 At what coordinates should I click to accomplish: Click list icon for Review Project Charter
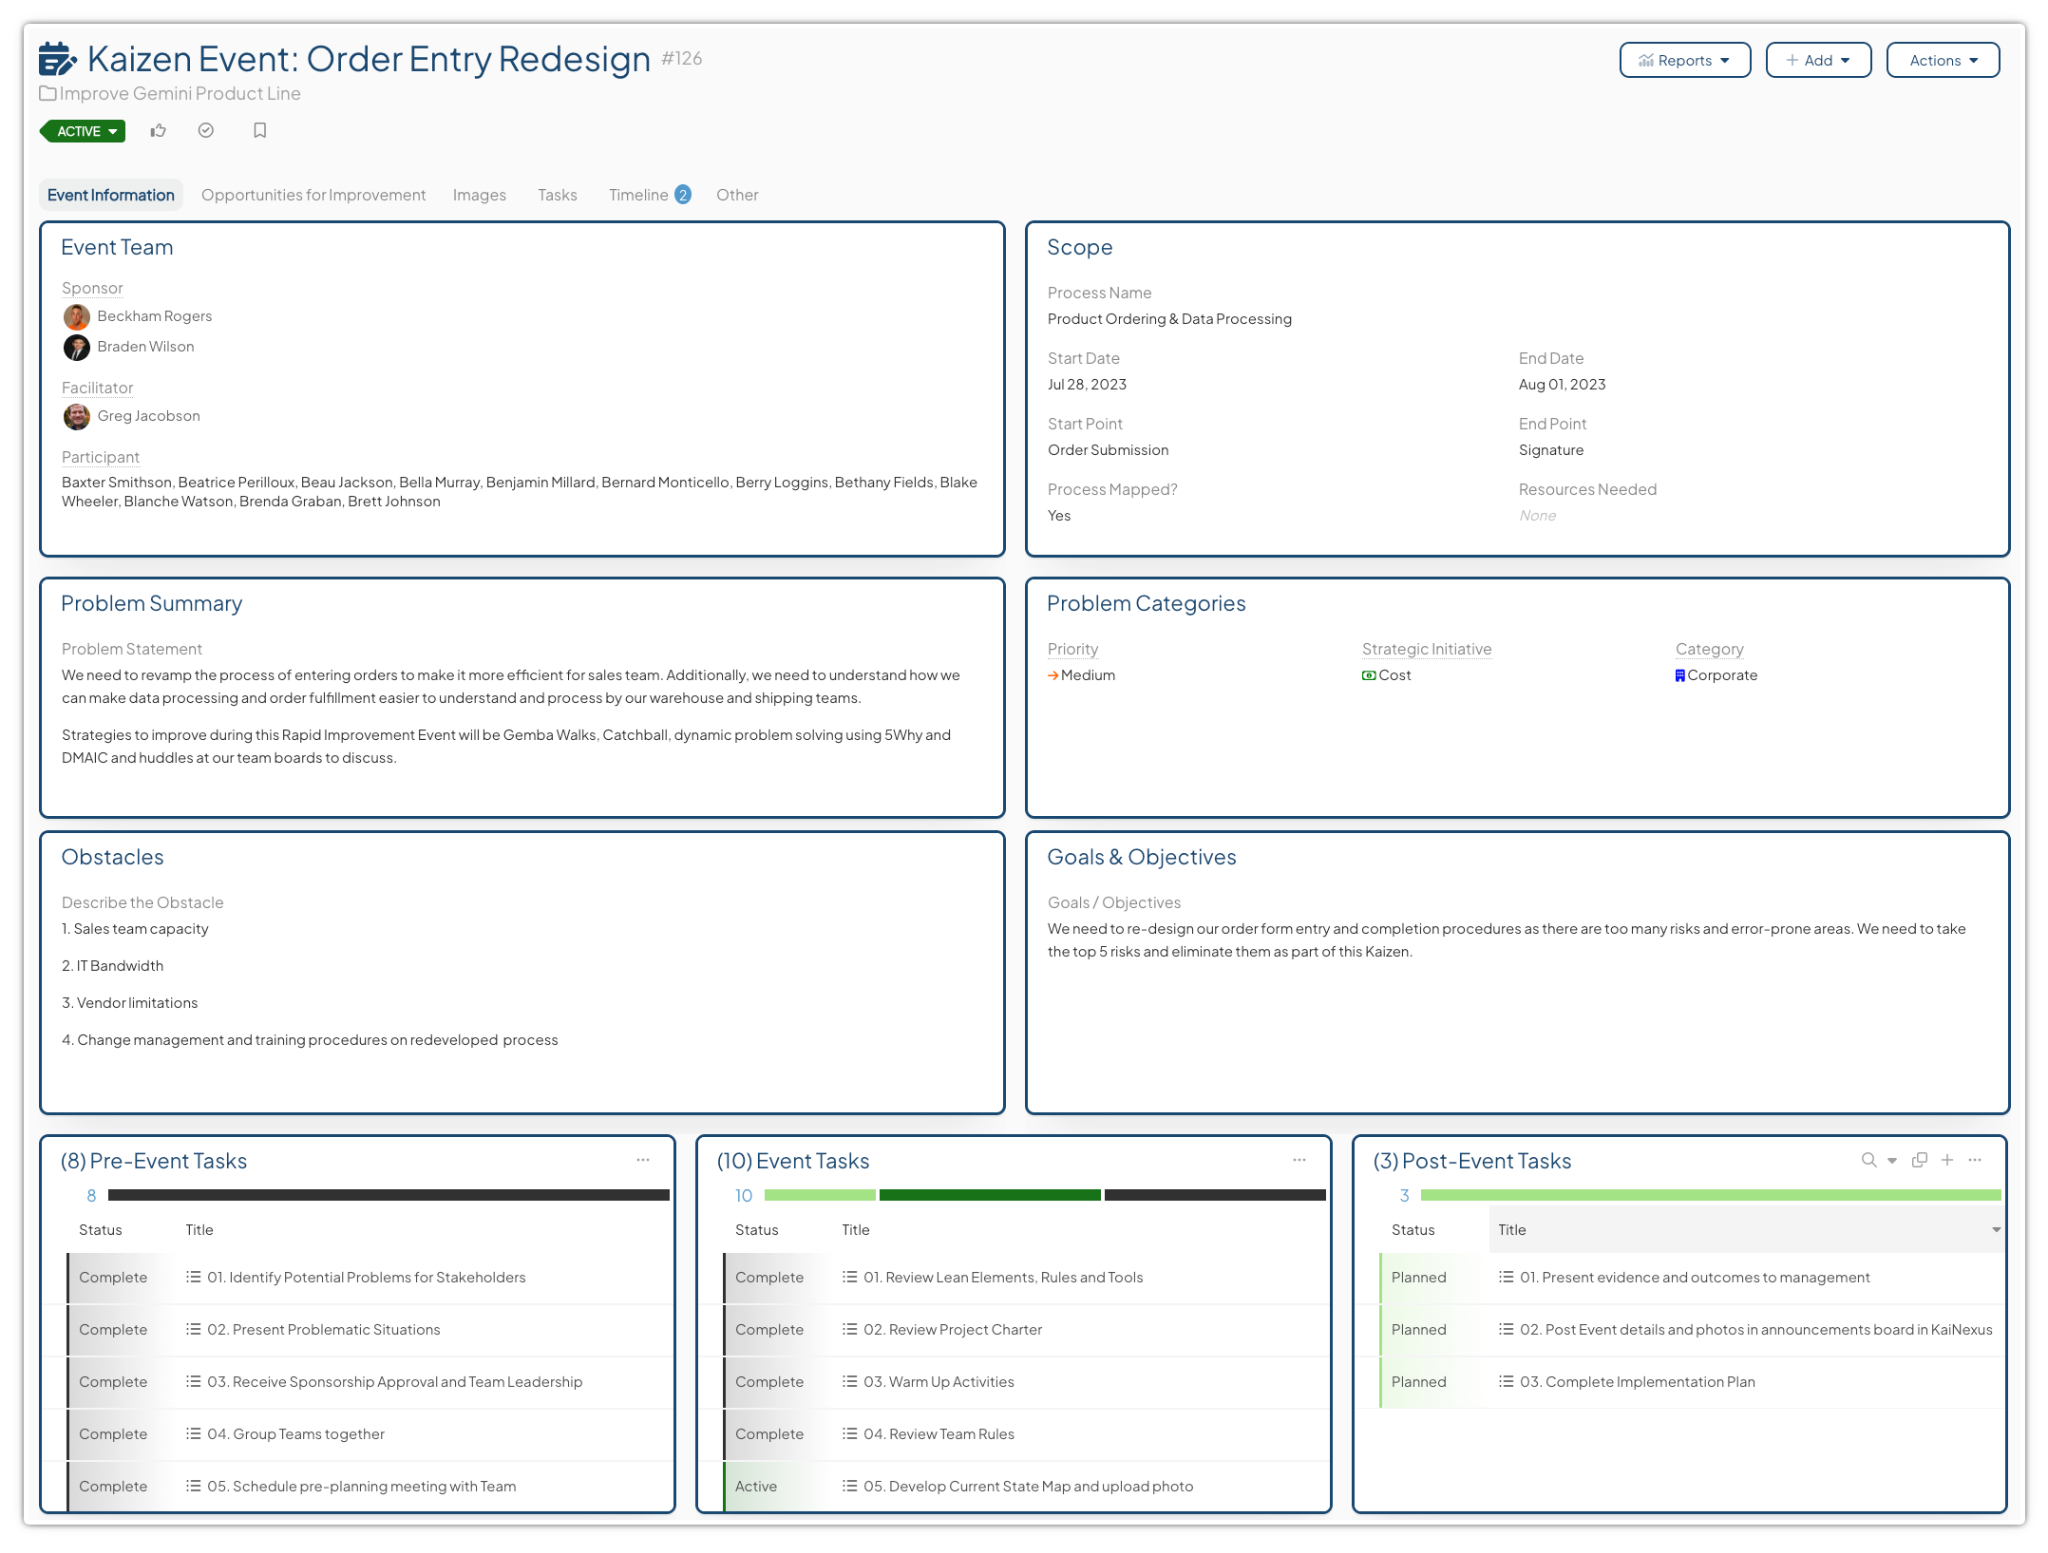(849, 1329)
